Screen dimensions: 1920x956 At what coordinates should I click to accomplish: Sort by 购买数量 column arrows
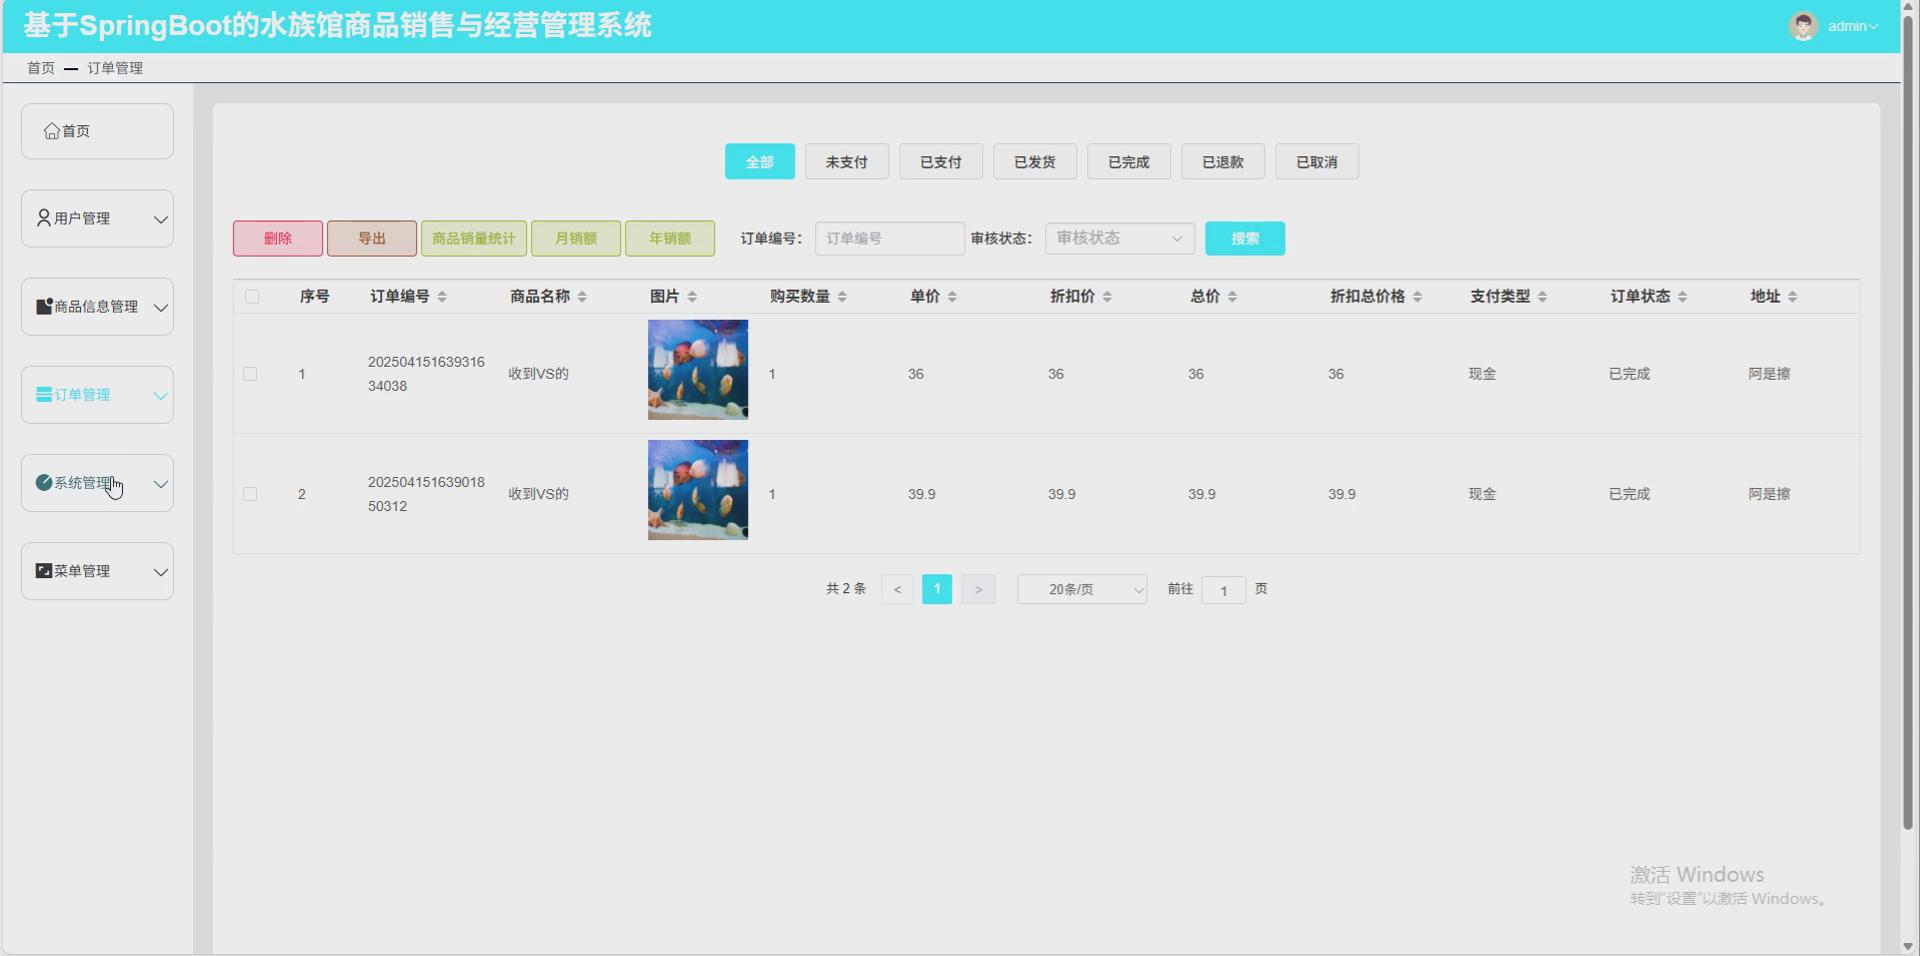click(x=842, y=297)
